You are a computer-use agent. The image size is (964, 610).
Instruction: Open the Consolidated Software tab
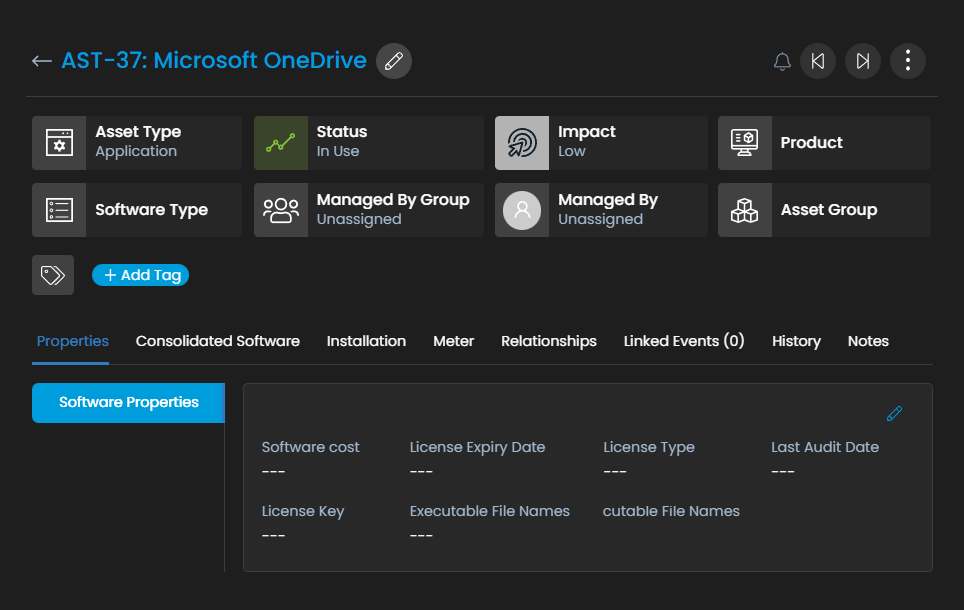tap(218, 341)
